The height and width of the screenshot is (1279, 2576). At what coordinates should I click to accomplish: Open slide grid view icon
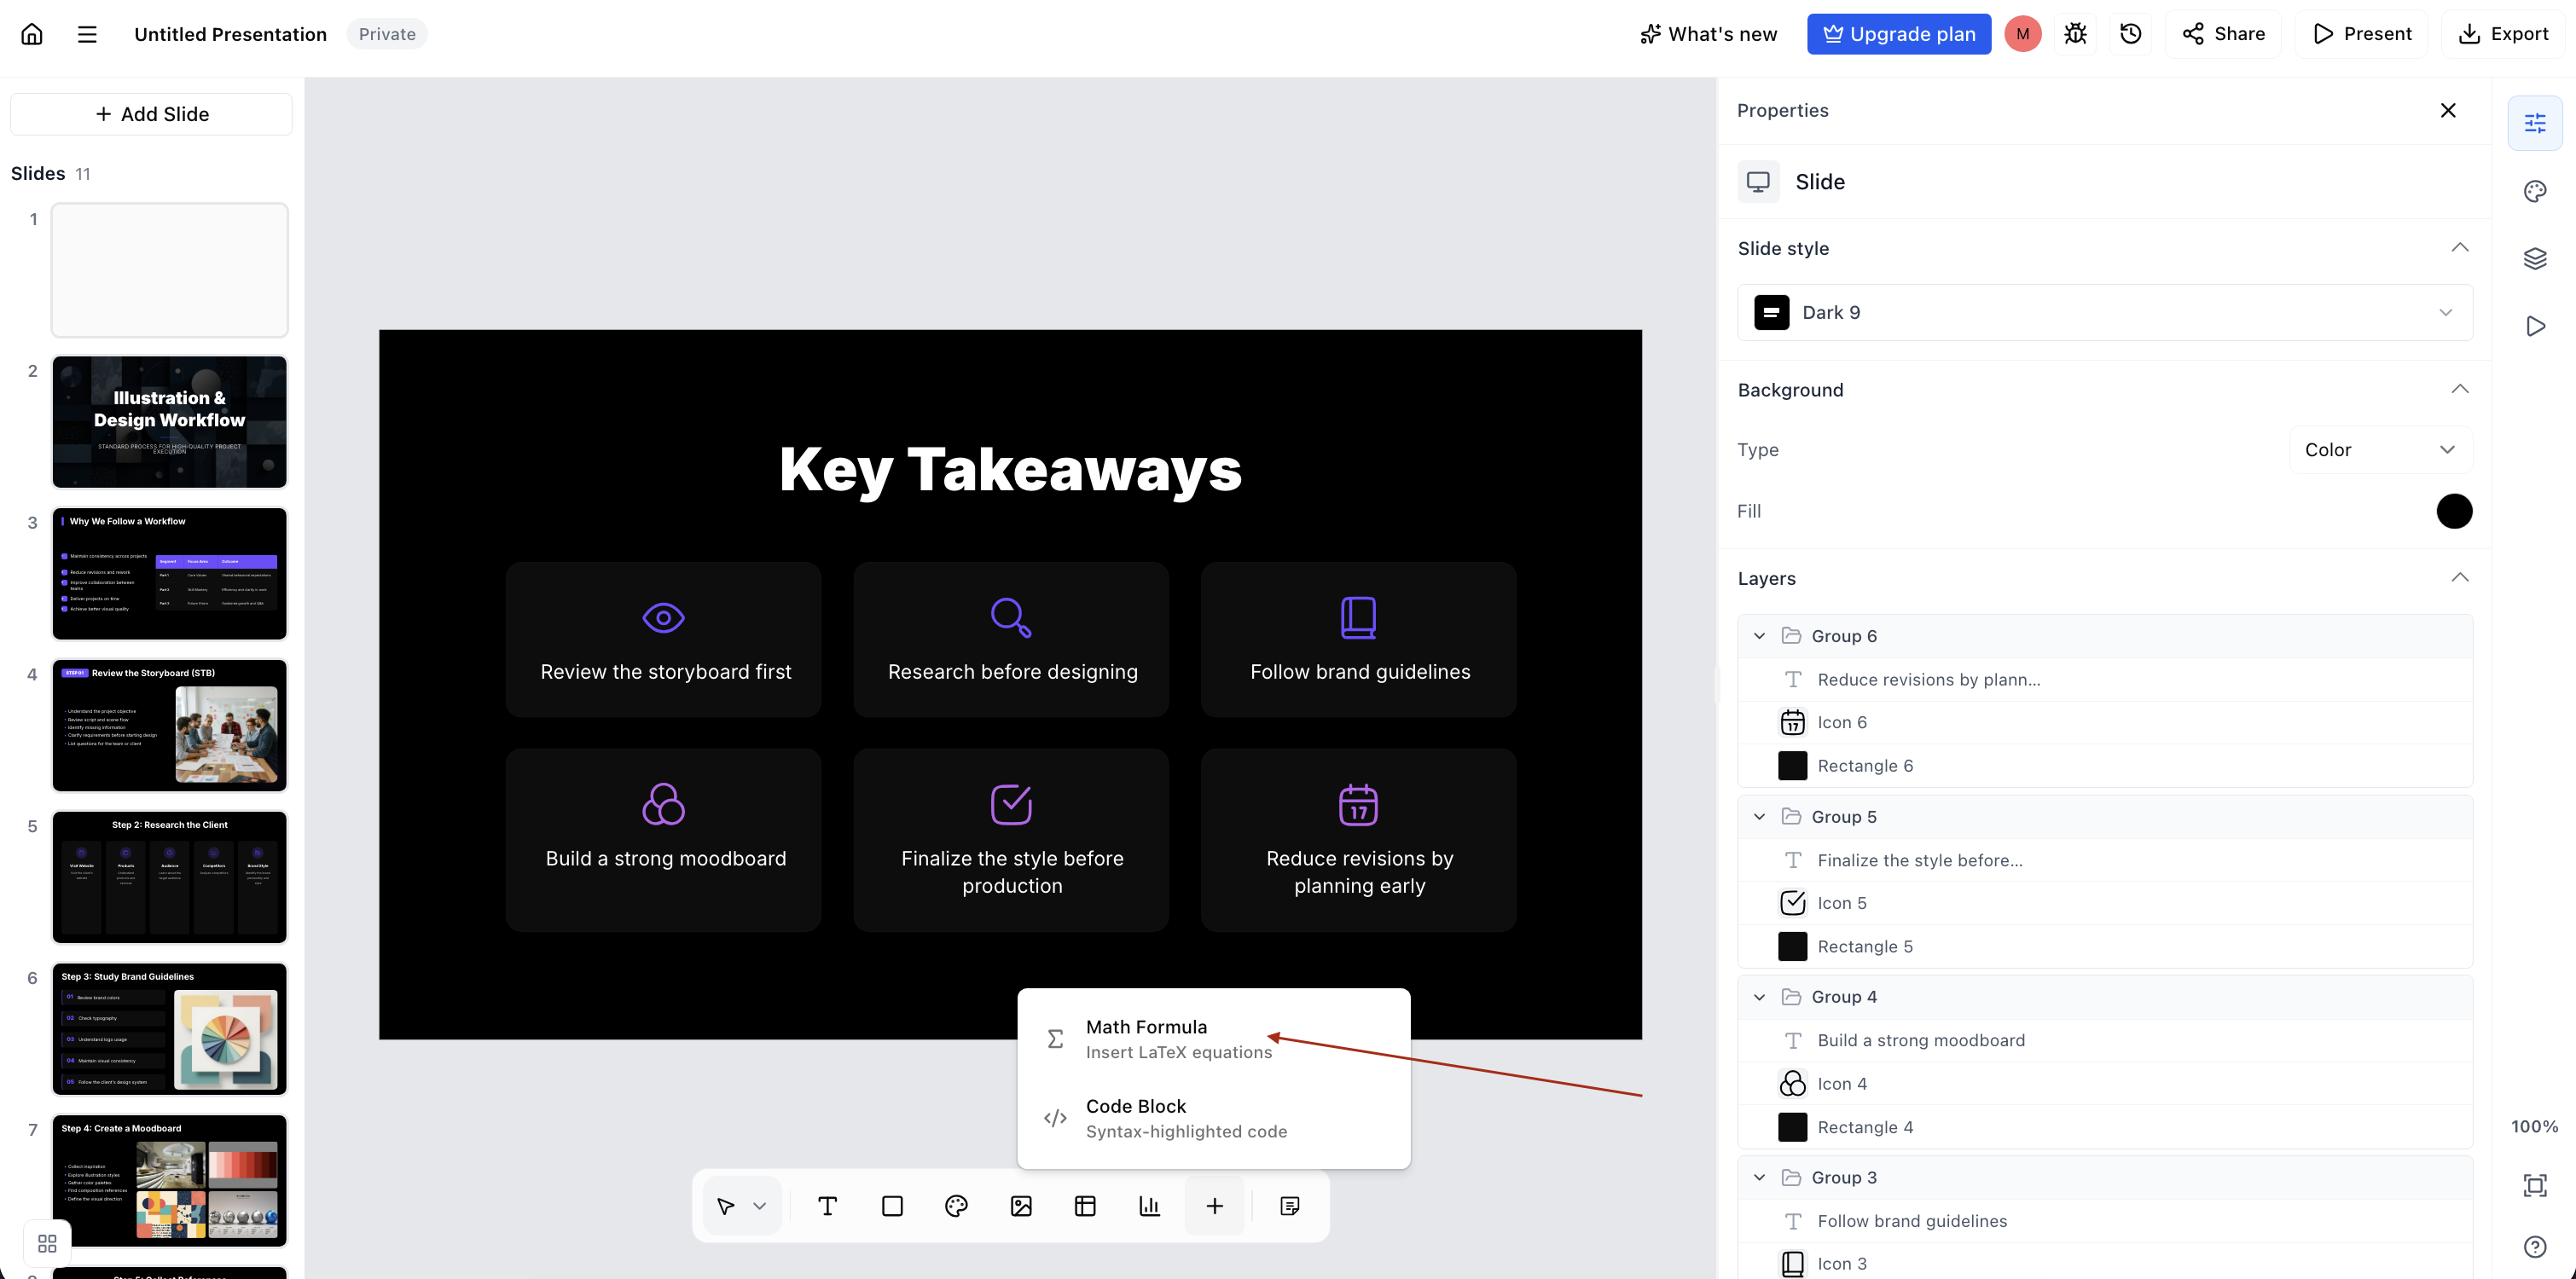(47, 1243)
